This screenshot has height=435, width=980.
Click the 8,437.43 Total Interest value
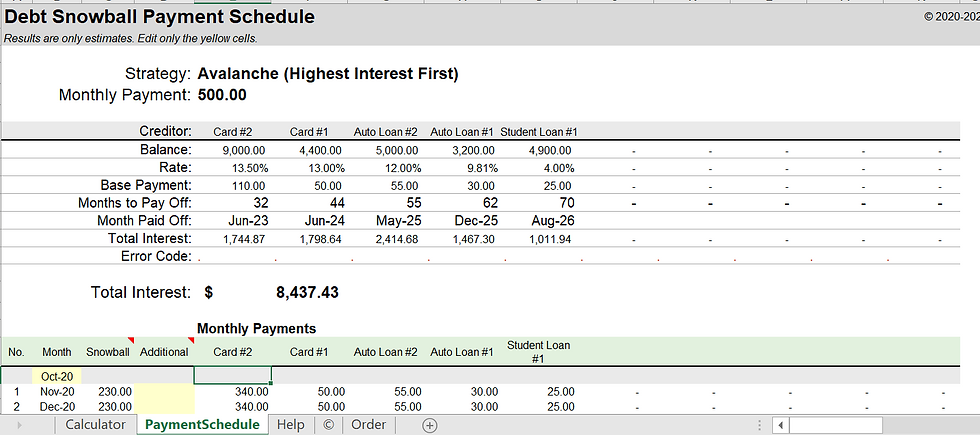(x=308, y=292)
